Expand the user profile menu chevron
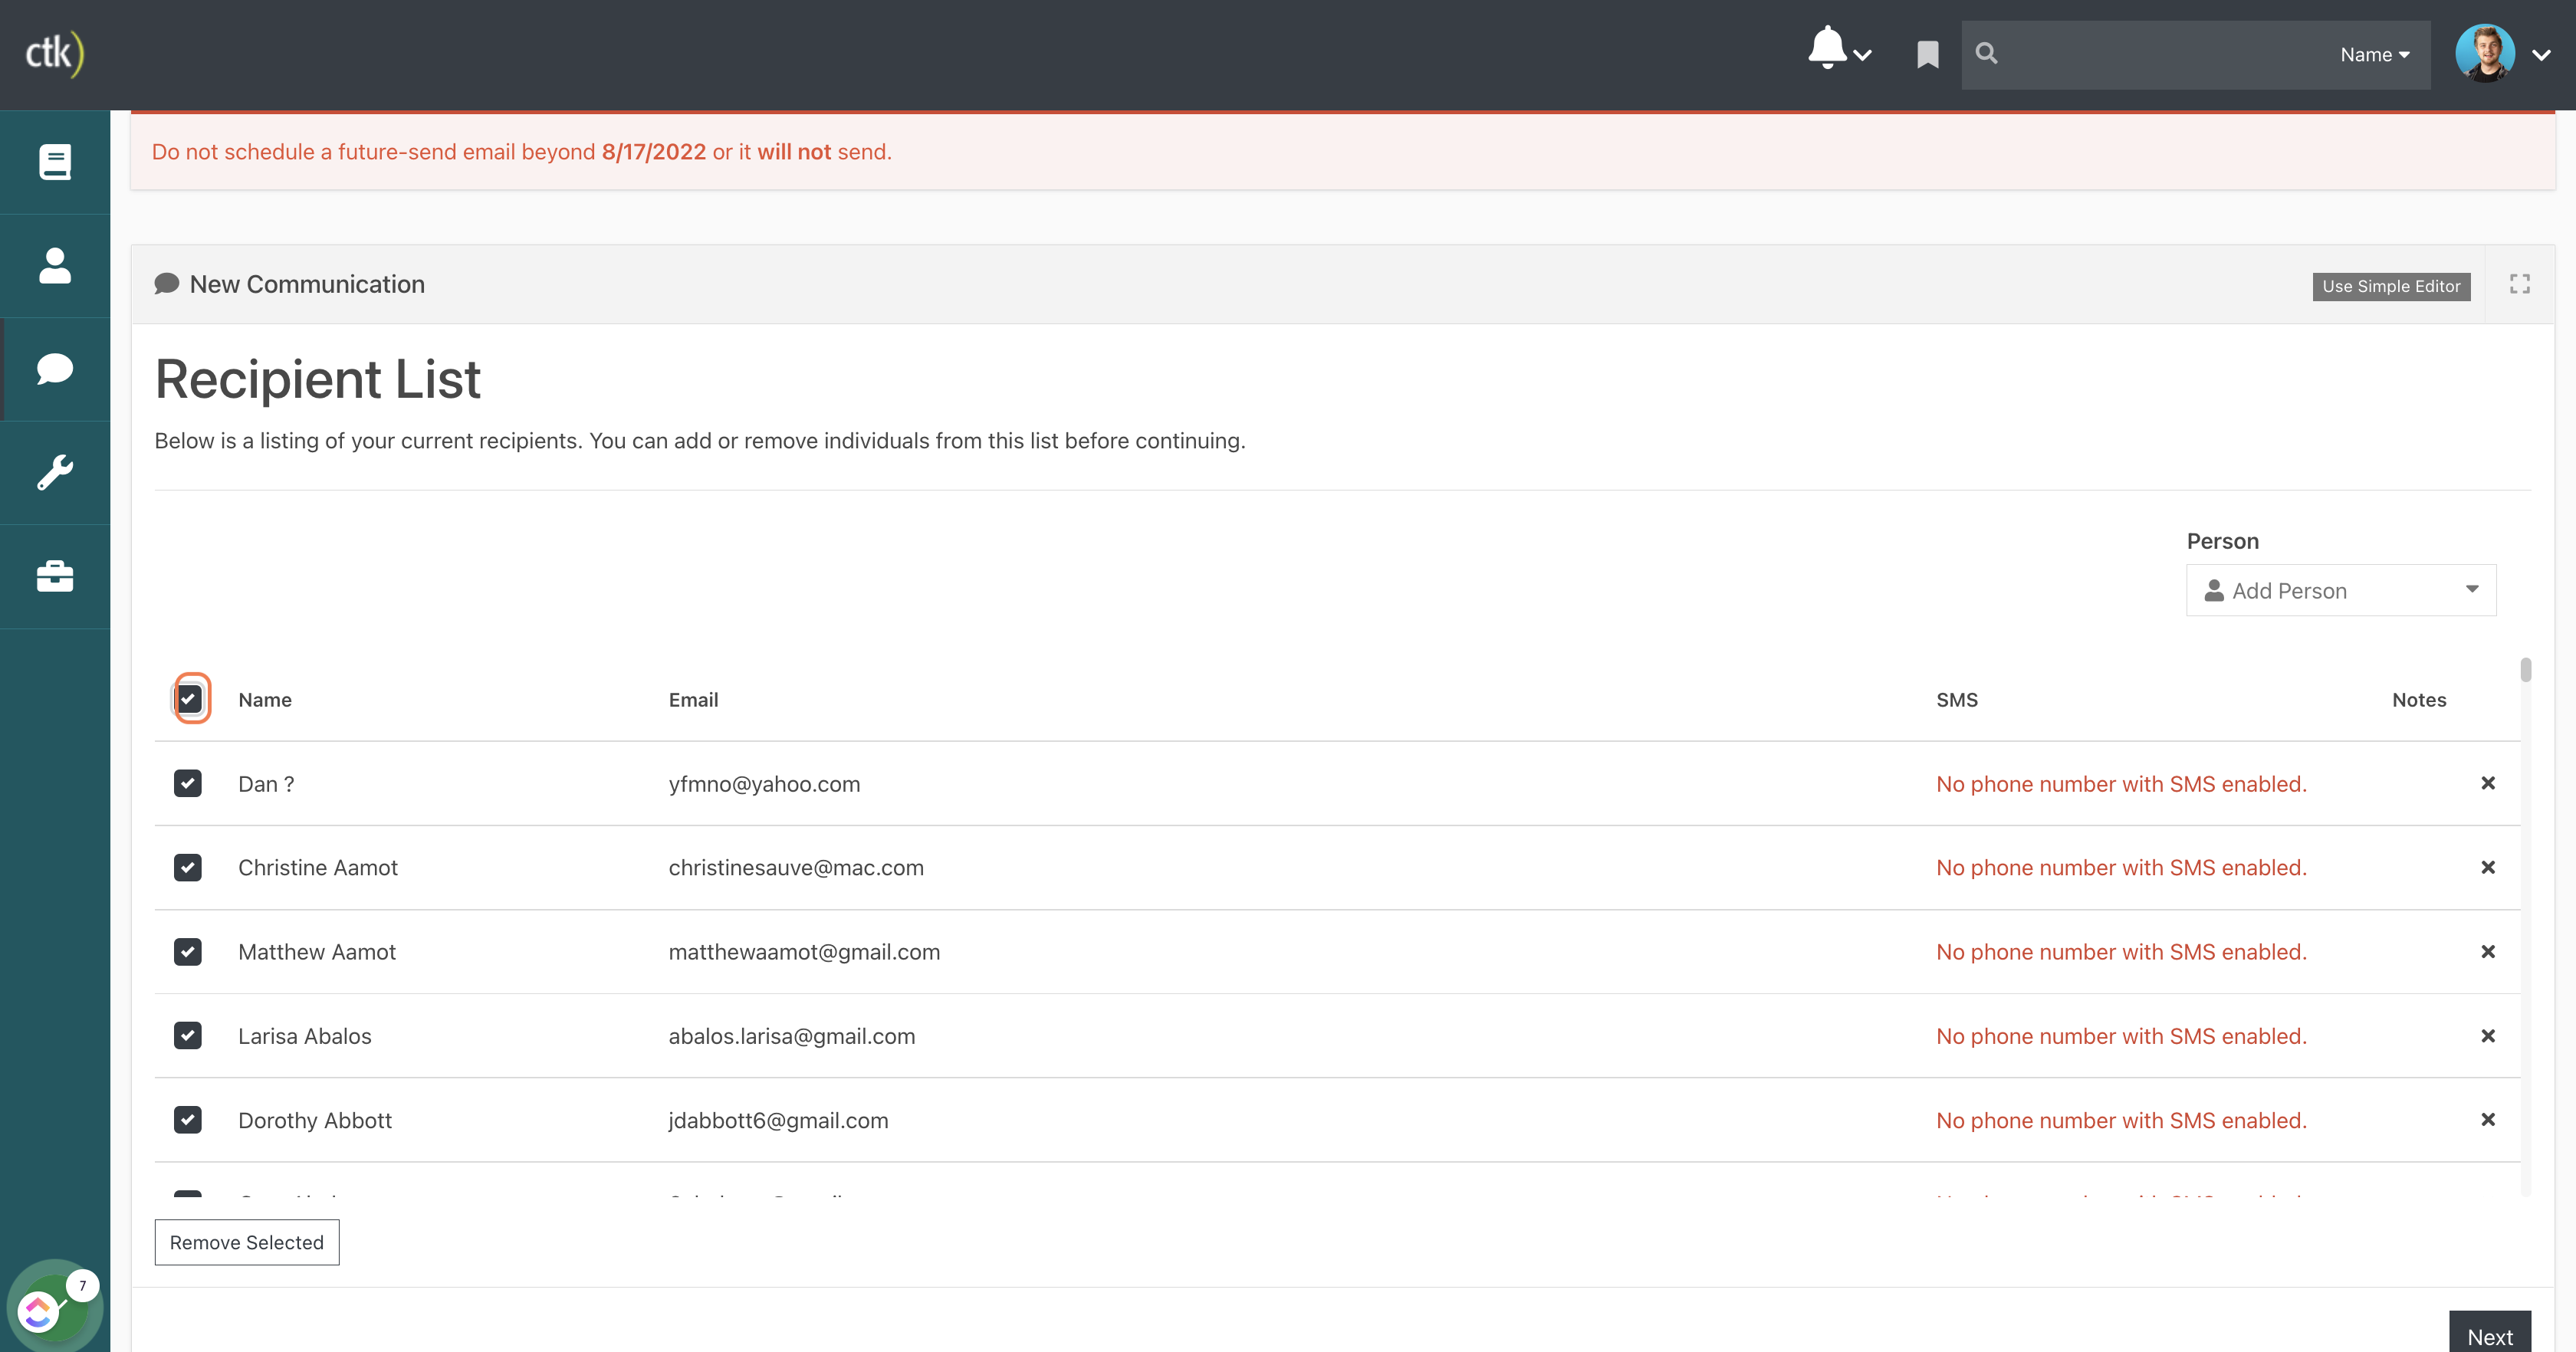This screenshot has width=2576, height=1352. 2542,55
